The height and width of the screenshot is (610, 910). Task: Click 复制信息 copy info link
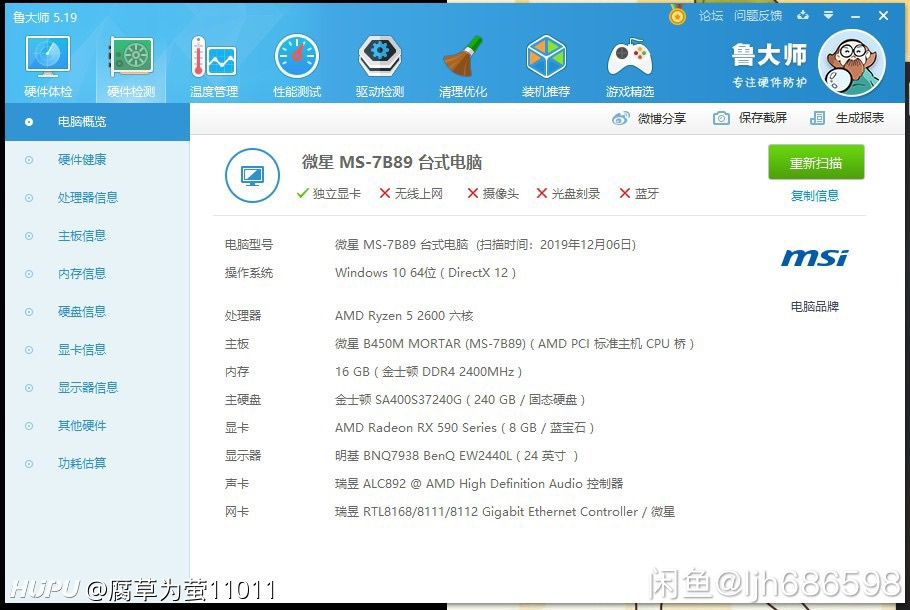coord(815,196)
